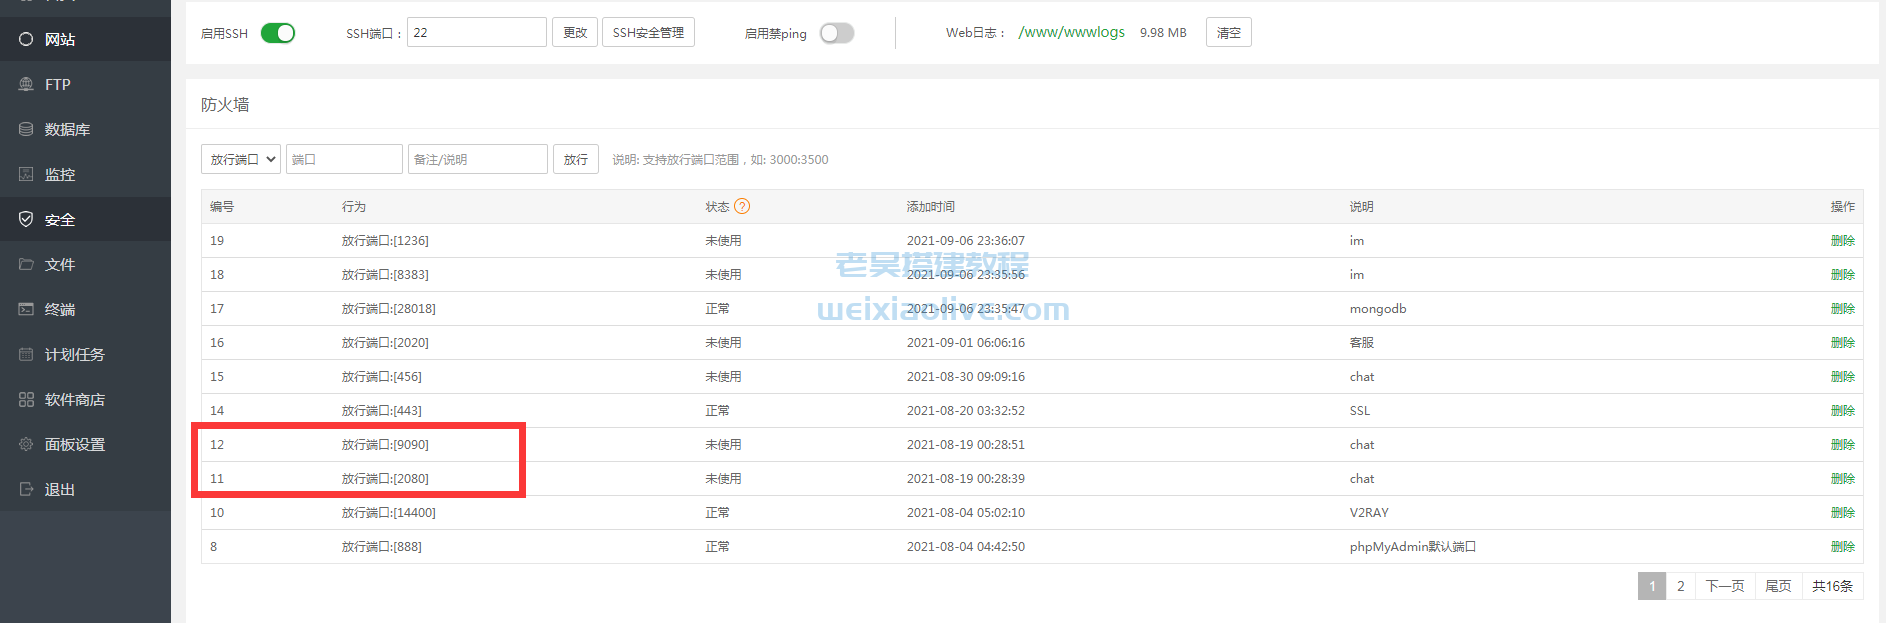This screenshot has width=1886, height=623.
Task: Delete the mongodb port 28018 rule
Action: pos(1843,308)
